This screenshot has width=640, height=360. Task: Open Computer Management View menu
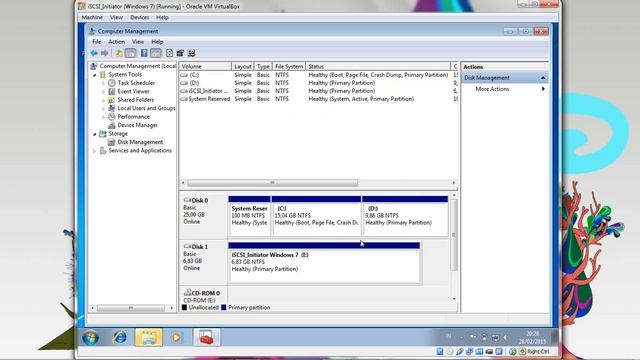tap(138, 42)
